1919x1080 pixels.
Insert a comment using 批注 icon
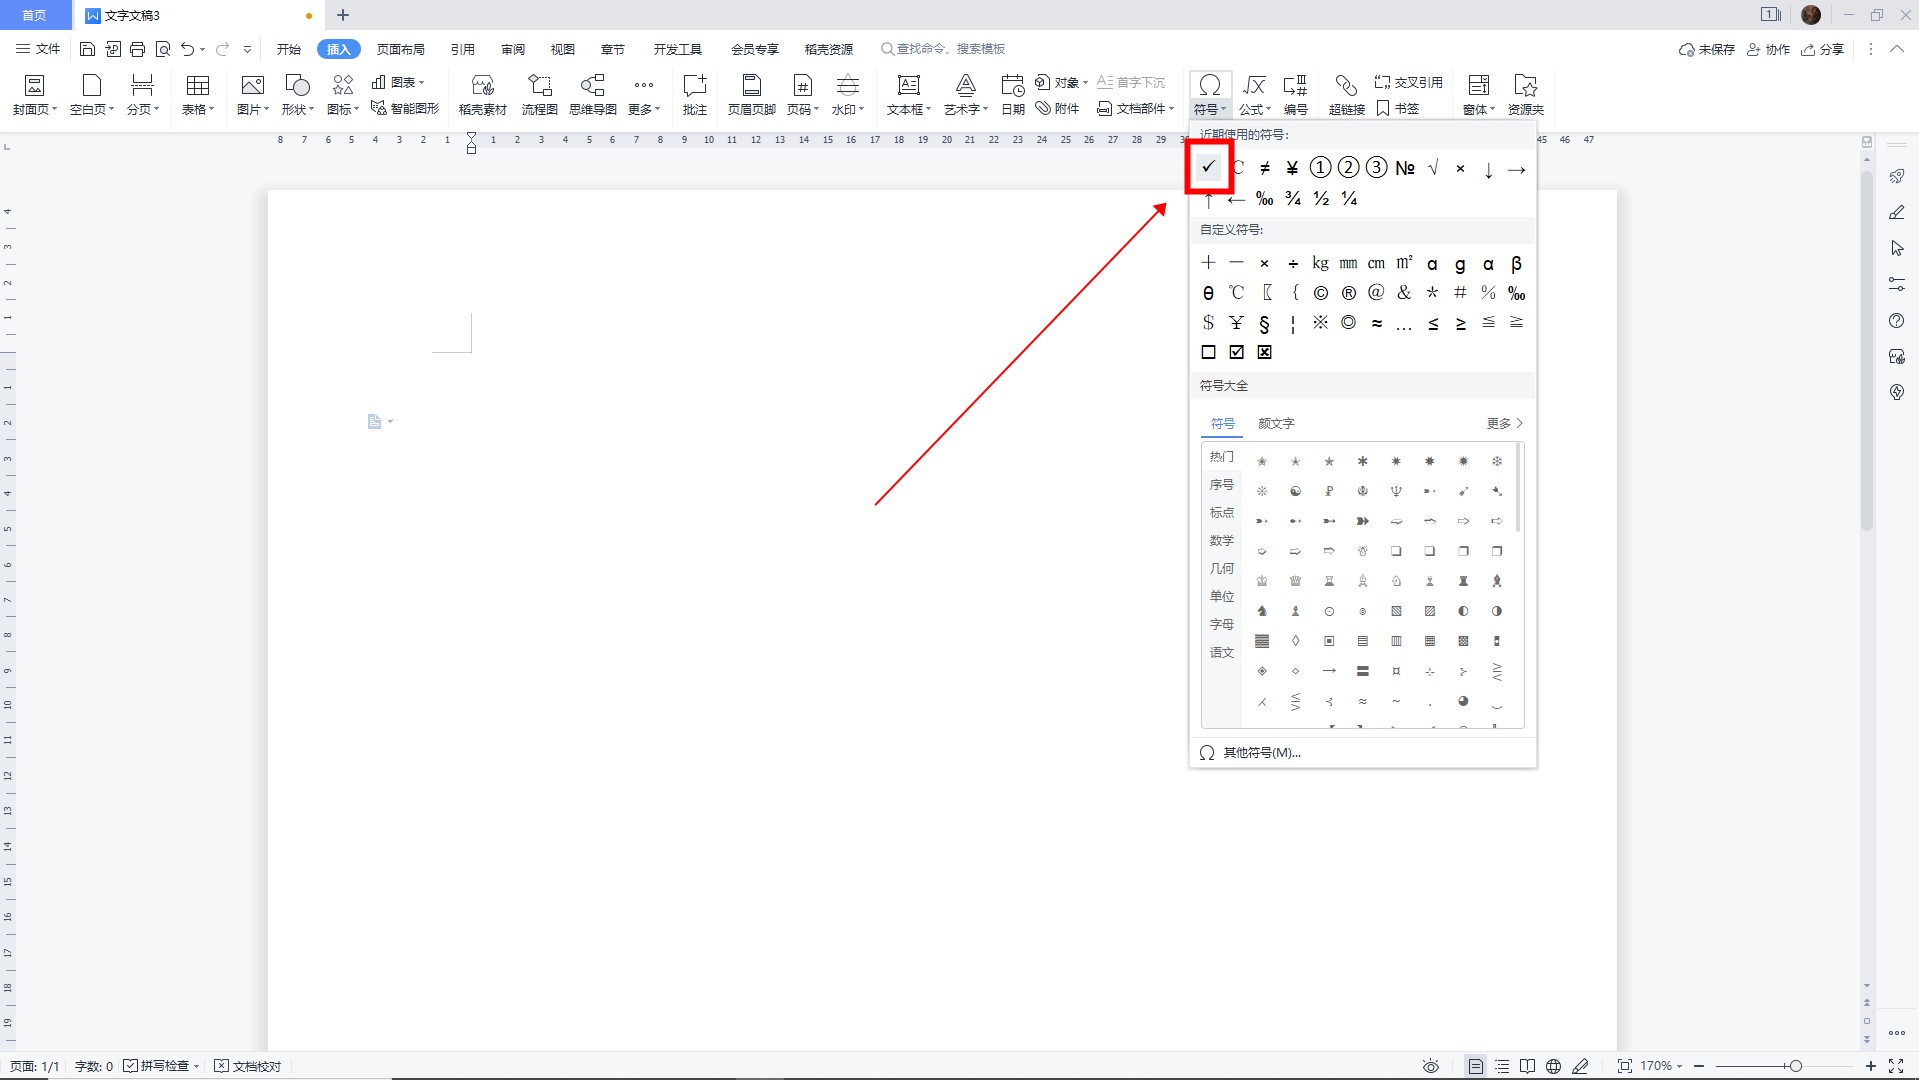(694, 94)
